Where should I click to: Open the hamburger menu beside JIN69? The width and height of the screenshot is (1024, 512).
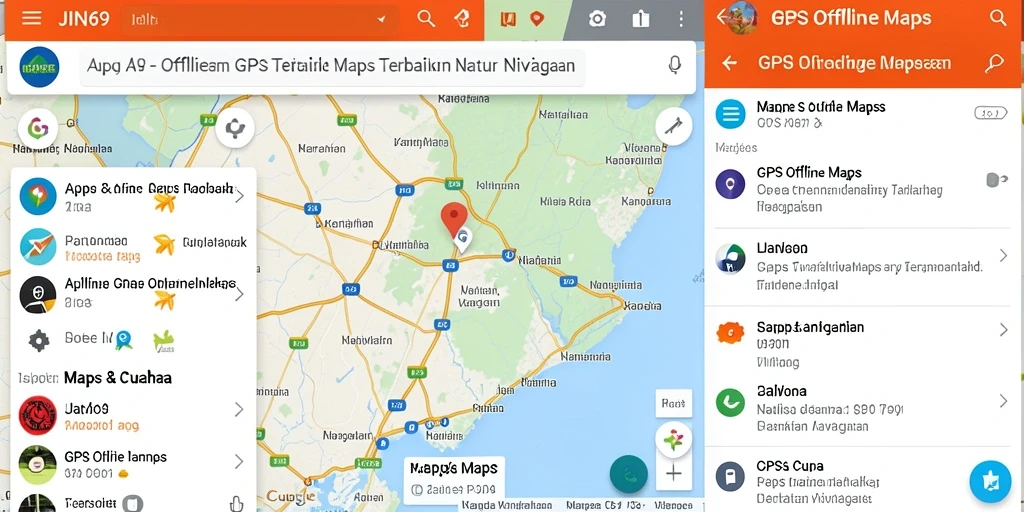31,18
